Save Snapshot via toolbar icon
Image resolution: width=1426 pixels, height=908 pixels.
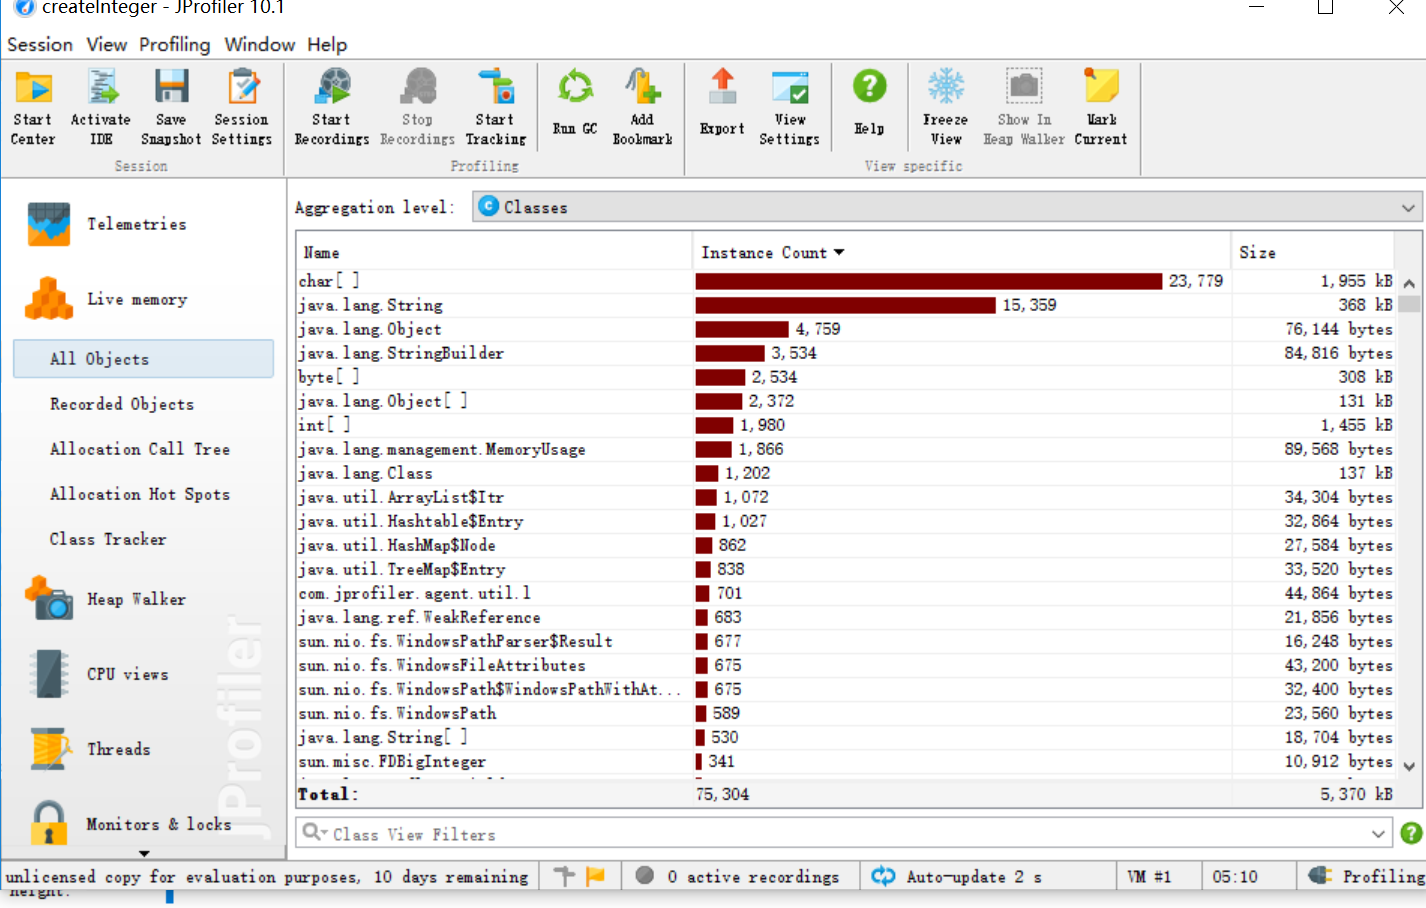tap(171, 108)
